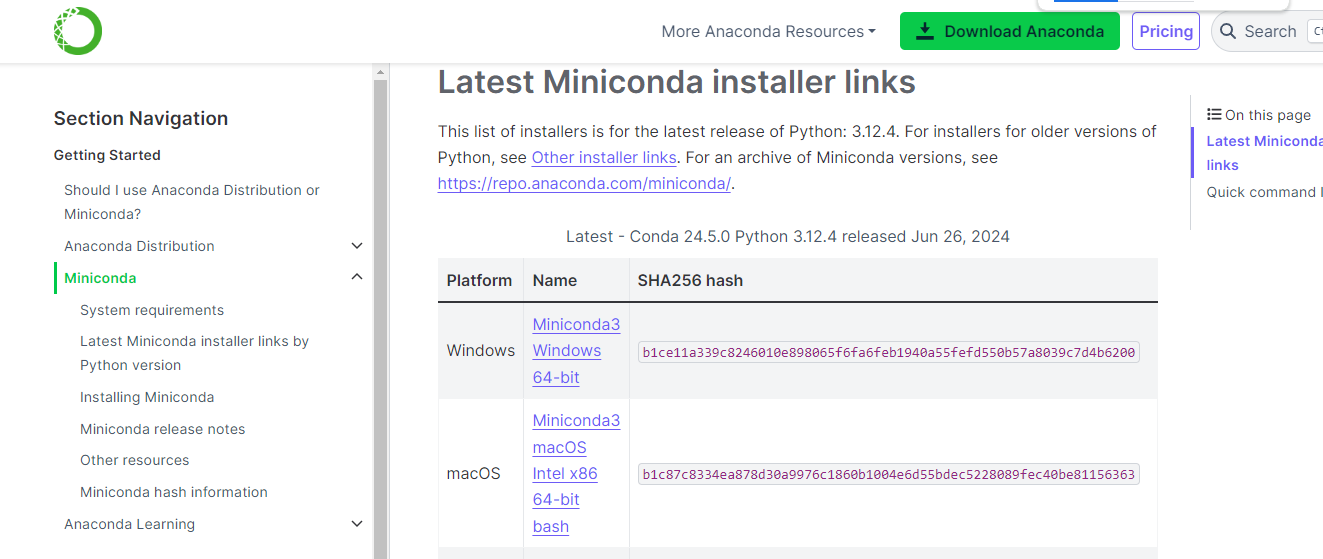Expand the Anaconda Learning section chevron

pyautogui.click(x=357, y=524)
